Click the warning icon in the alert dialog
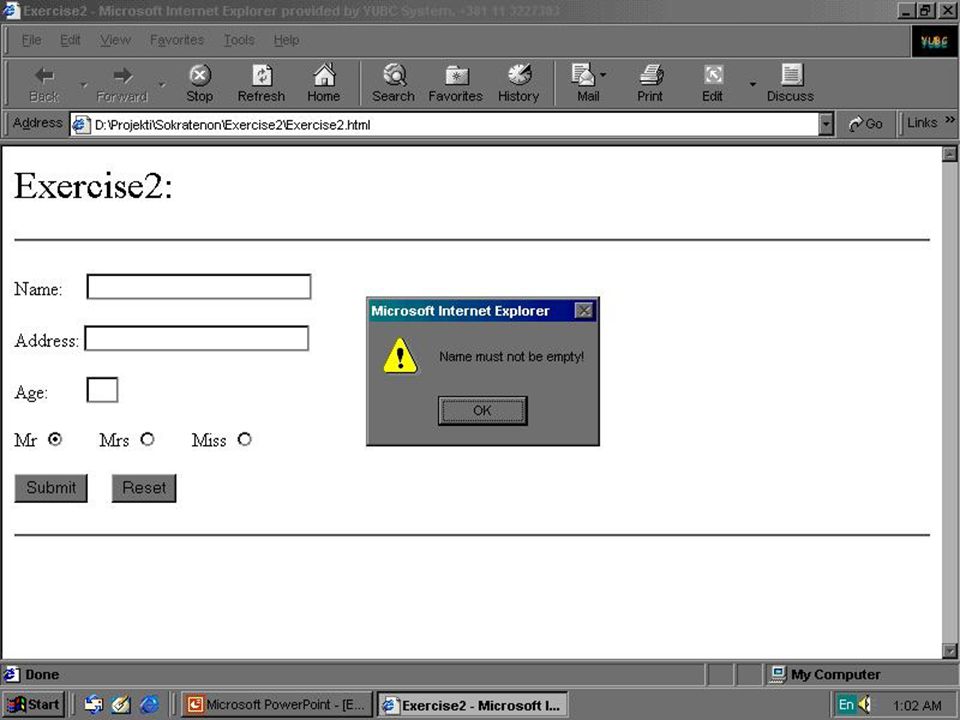 pos(400,356)
